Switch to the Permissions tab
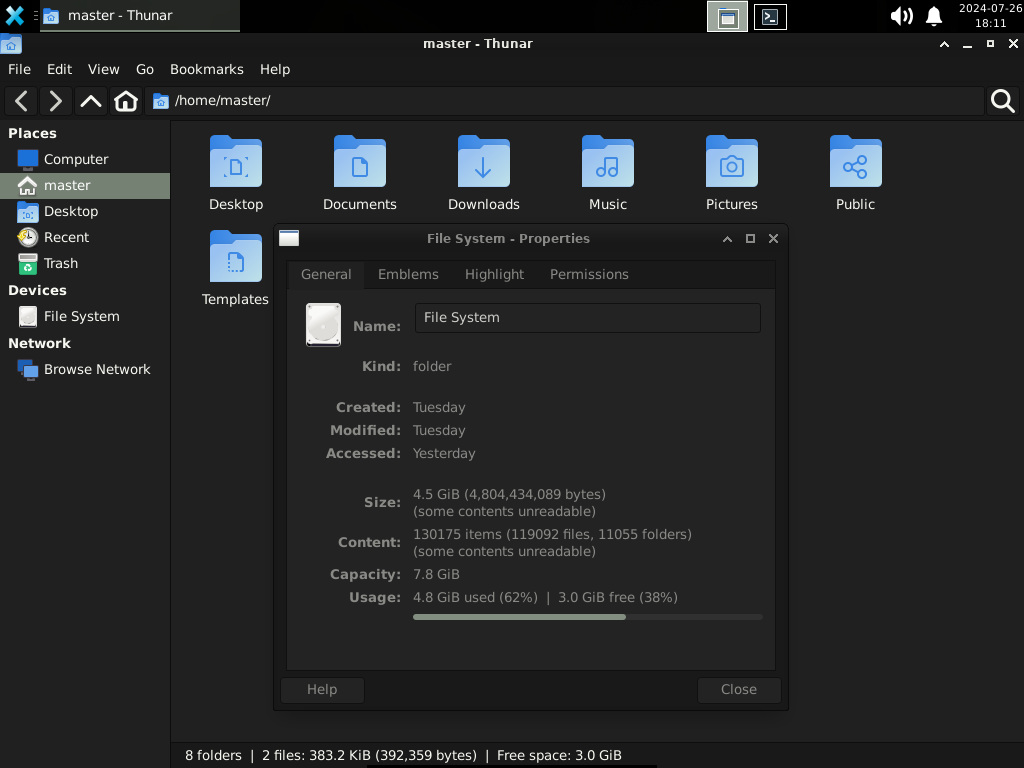This screenshot has height=768, width=1024. point(589,274)
